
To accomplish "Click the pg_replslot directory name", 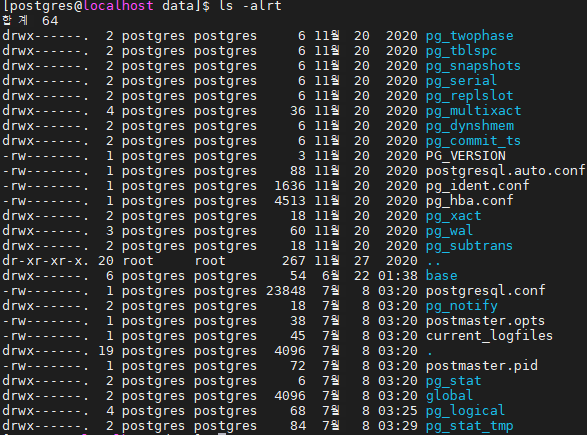I will pyautogui.click(x=469, y=96).
